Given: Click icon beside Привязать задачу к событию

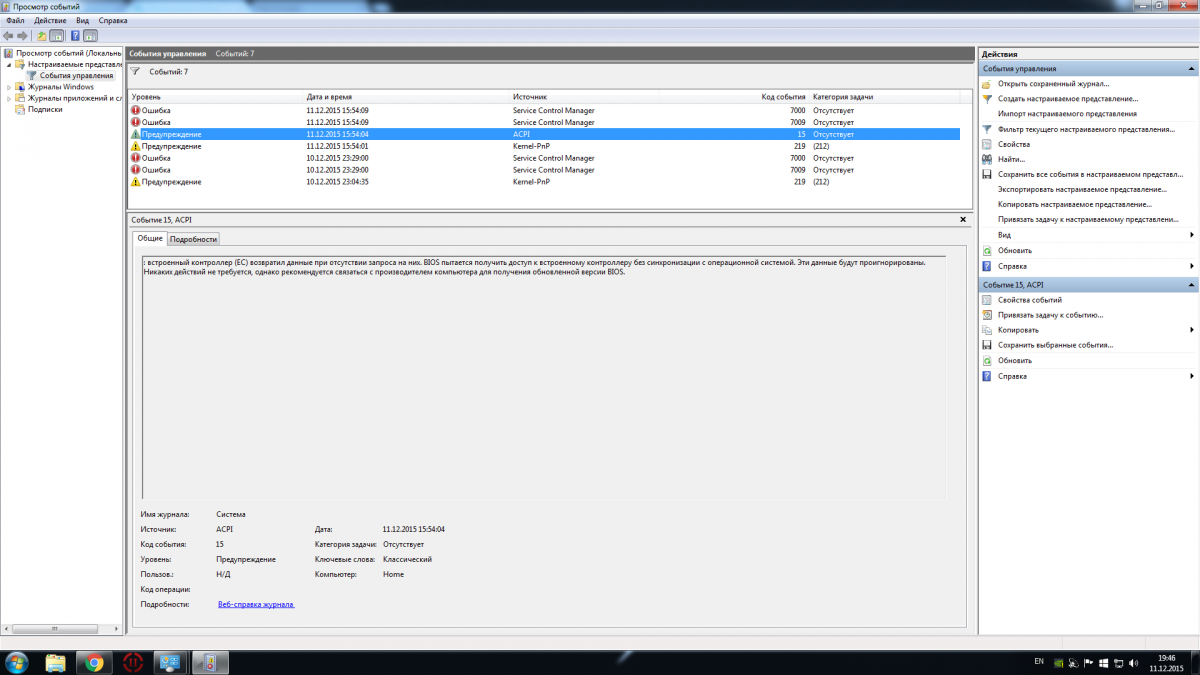Looking at the screenshot, I should (x=987, y=315).
